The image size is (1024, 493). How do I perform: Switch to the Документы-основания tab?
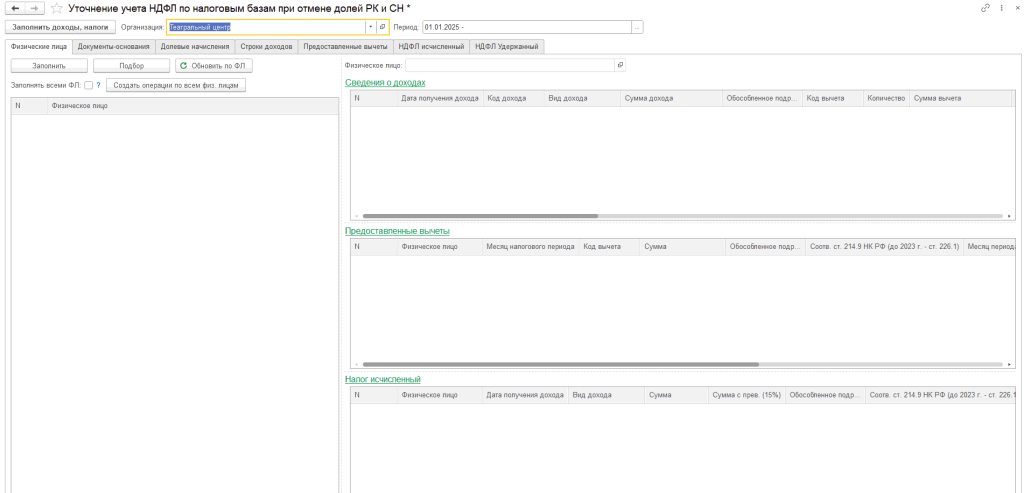(113, 46)
